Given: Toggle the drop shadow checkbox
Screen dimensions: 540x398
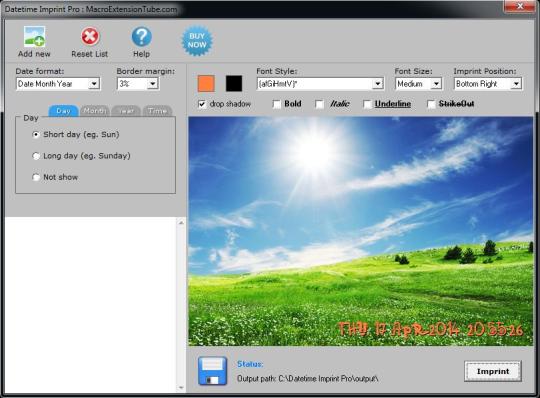Looking at the screenshot, I should click(202, 104).
